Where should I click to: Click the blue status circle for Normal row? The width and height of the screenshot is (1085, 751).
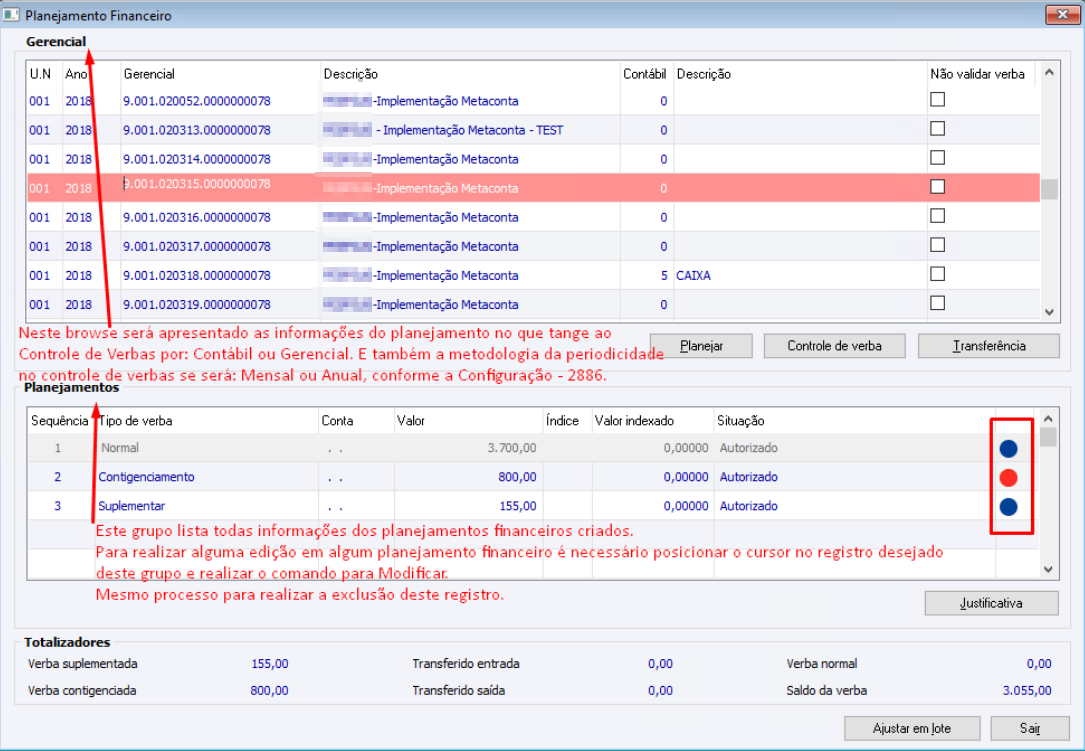pos(1008,449)
